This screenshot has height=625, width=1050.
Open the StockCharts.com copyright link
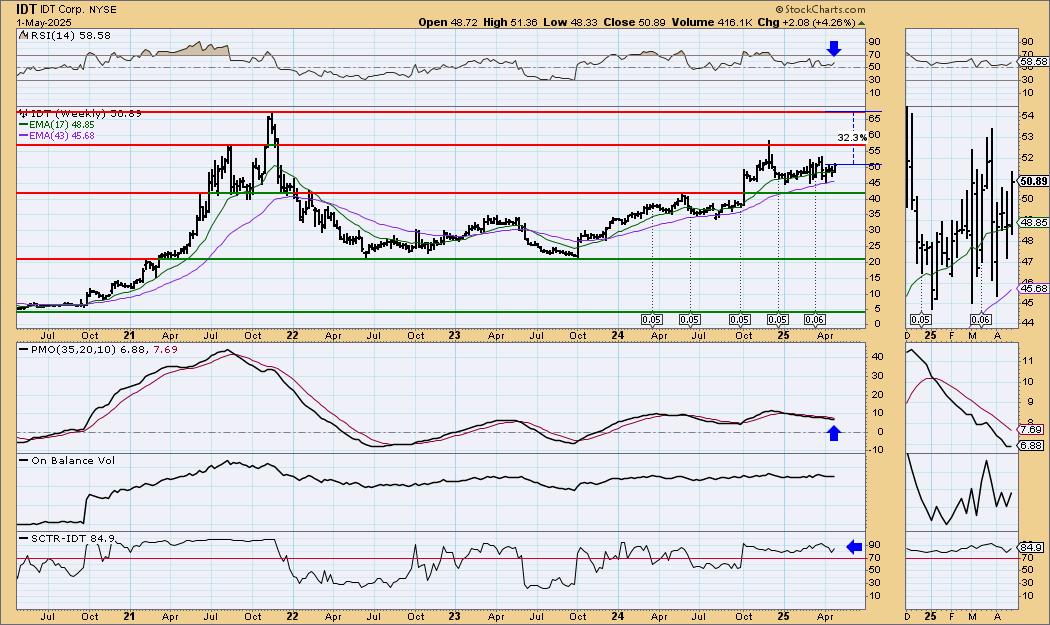(x=820, y=9)
